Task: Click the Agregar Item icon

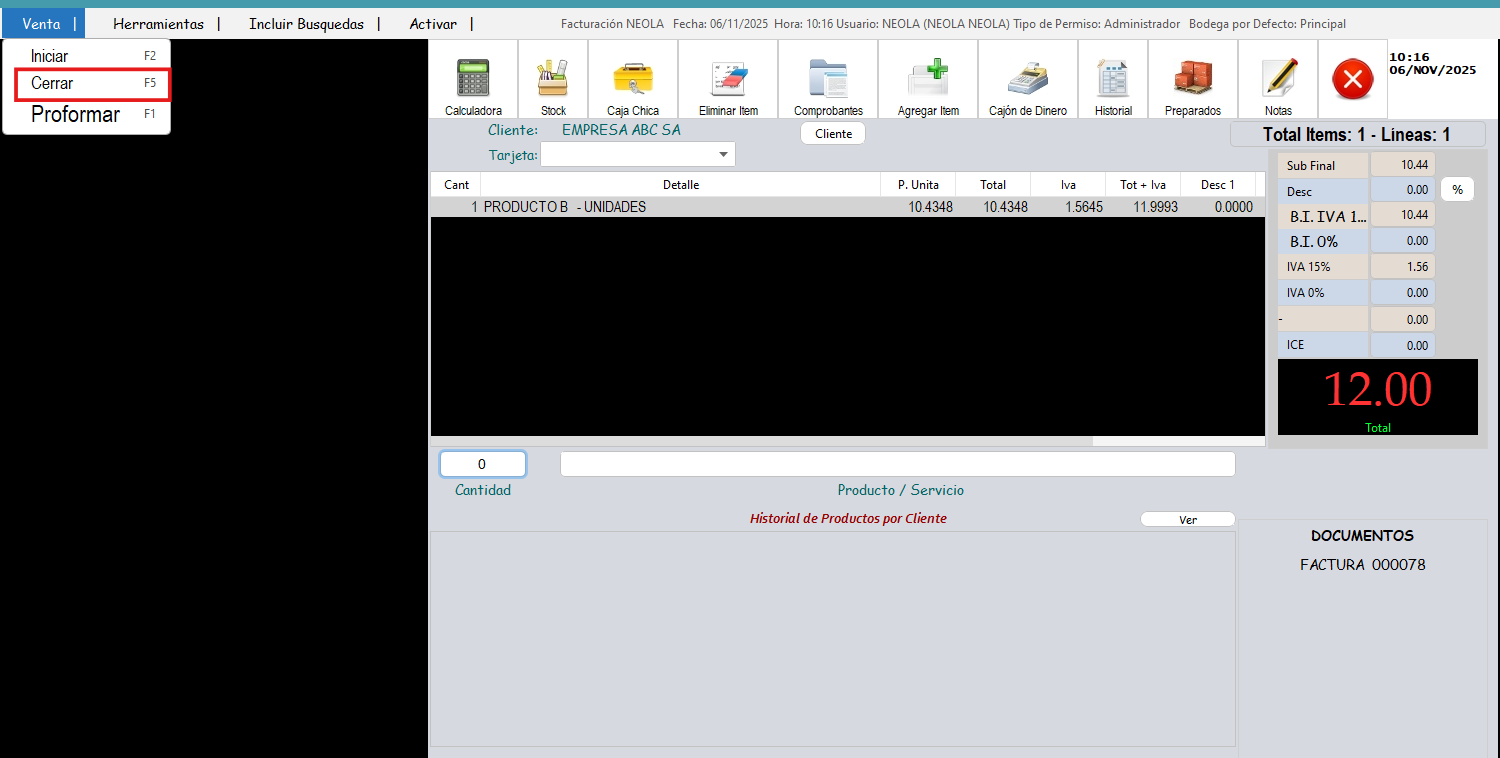Action: (x=928, y=80)
